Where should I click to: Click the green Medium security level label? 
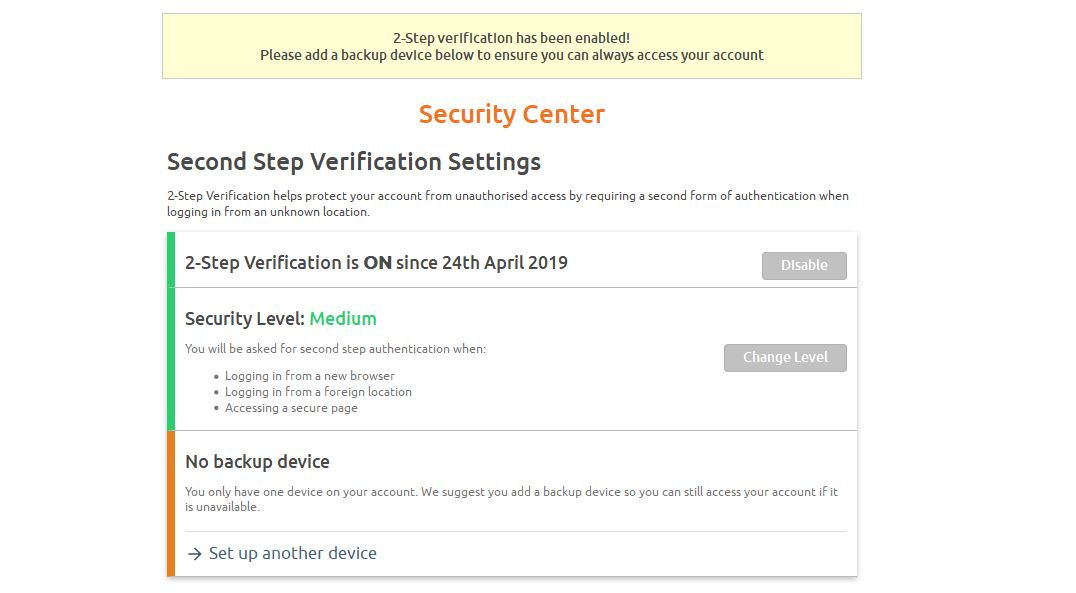click(x=343, y=319)
